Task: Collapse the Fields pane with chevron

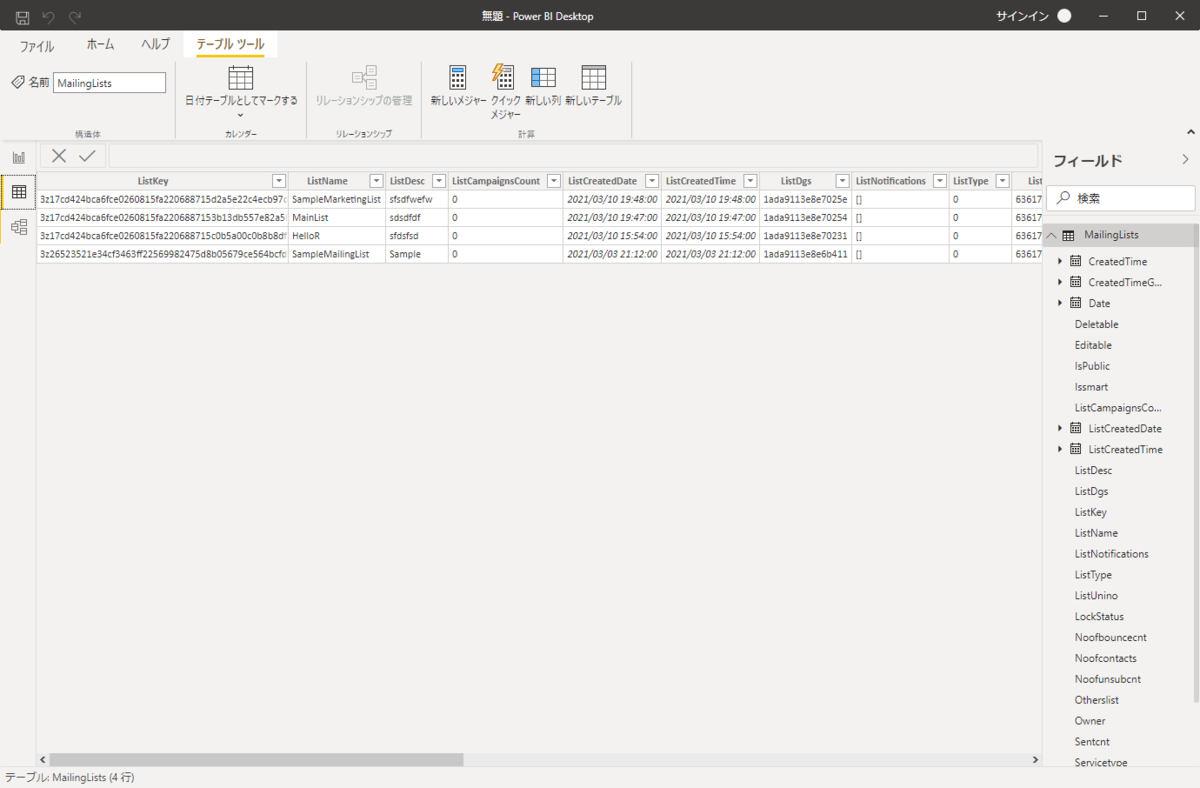Action: pyautogui.click(x=1185, y=159)
